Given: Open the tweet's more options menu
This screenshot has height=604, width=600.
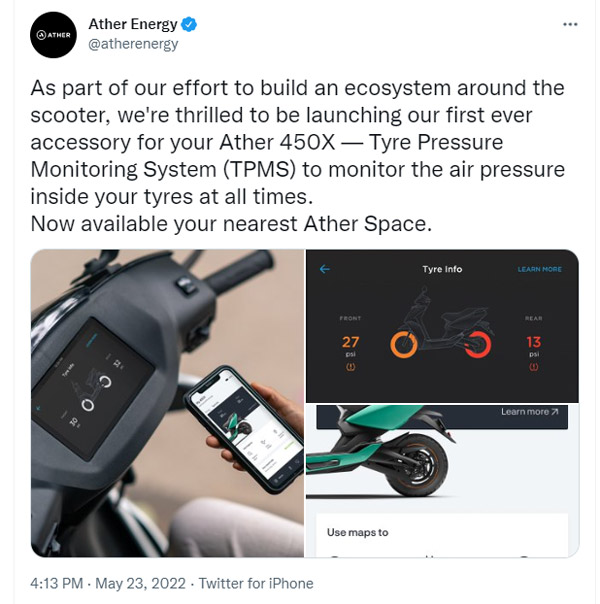Looking at the screenshot, I should coord(570,23).
